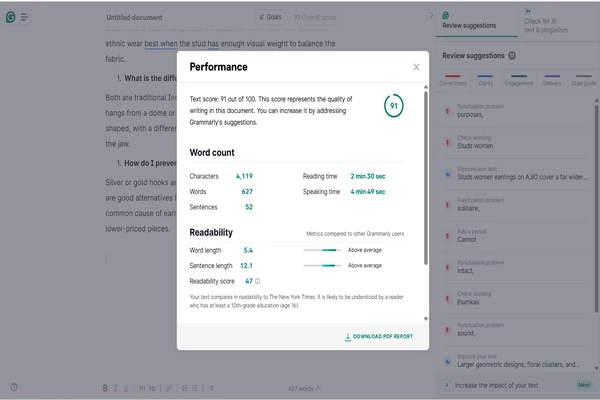Open the 'Studs women earrings on AJIO' suggestion
Image resolution: width=600 pixels, height=400 pixels.
point(515,173)
